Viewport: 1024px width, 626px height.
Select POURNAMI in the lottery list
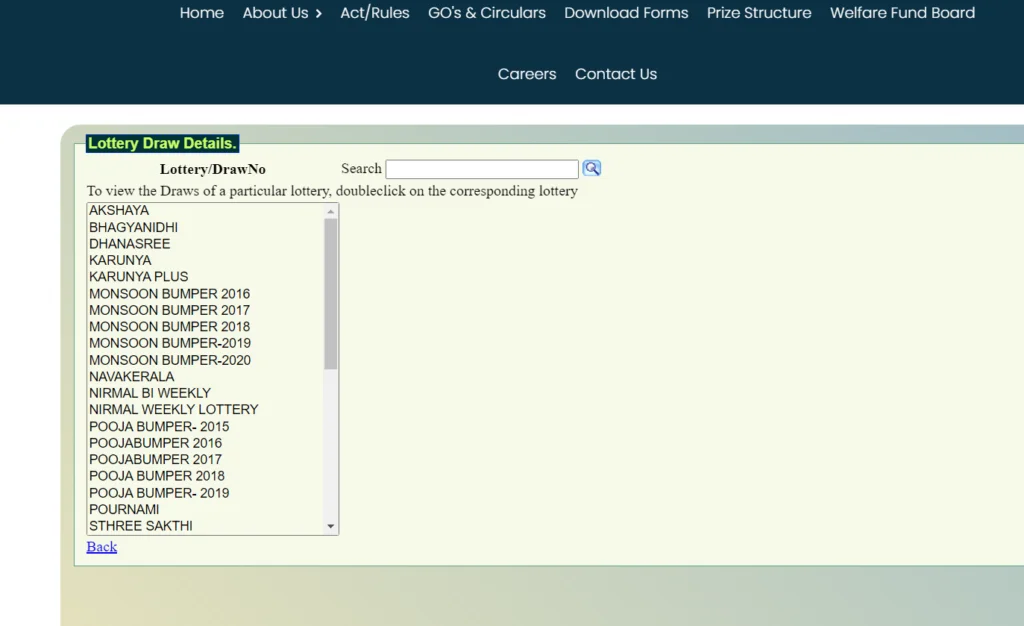(205, 509)
